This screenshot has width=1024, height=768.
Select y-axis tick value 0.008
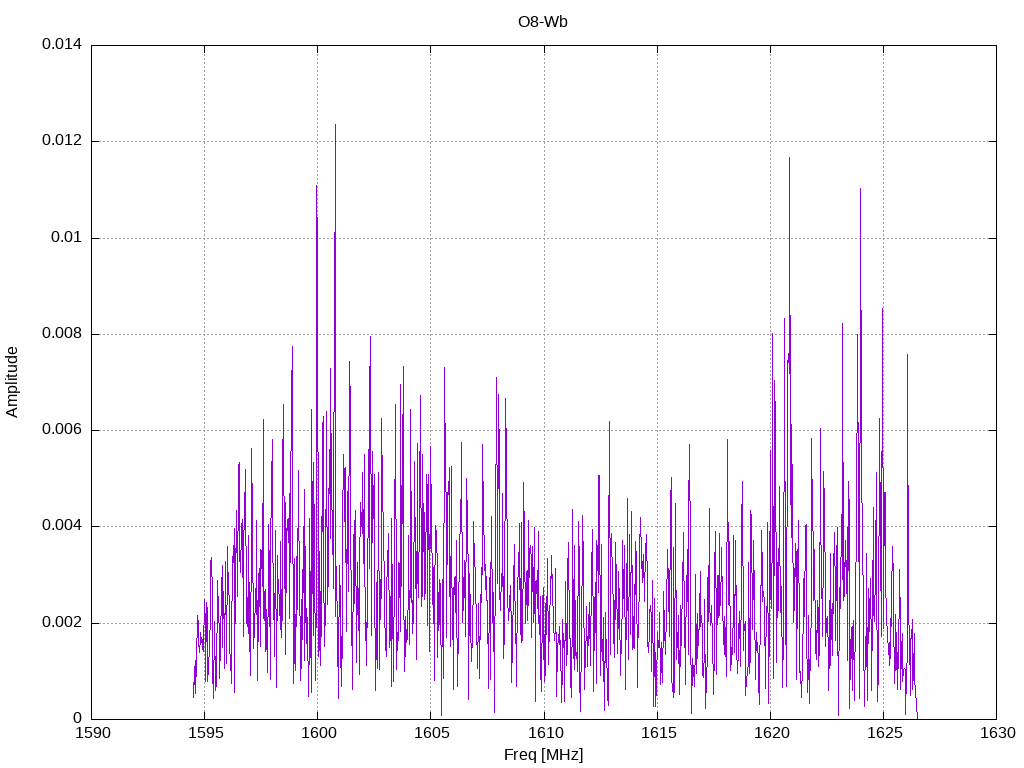click(62, 334)
